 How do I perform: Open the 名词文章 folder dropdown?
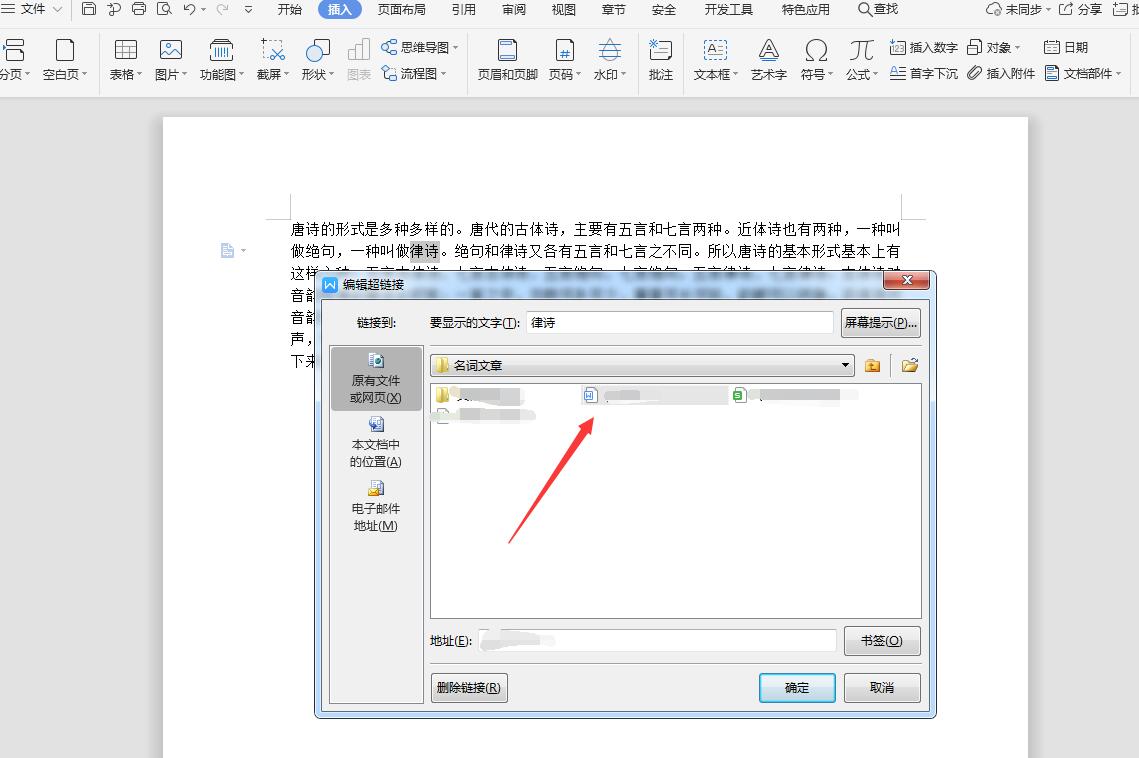[846, 365]
